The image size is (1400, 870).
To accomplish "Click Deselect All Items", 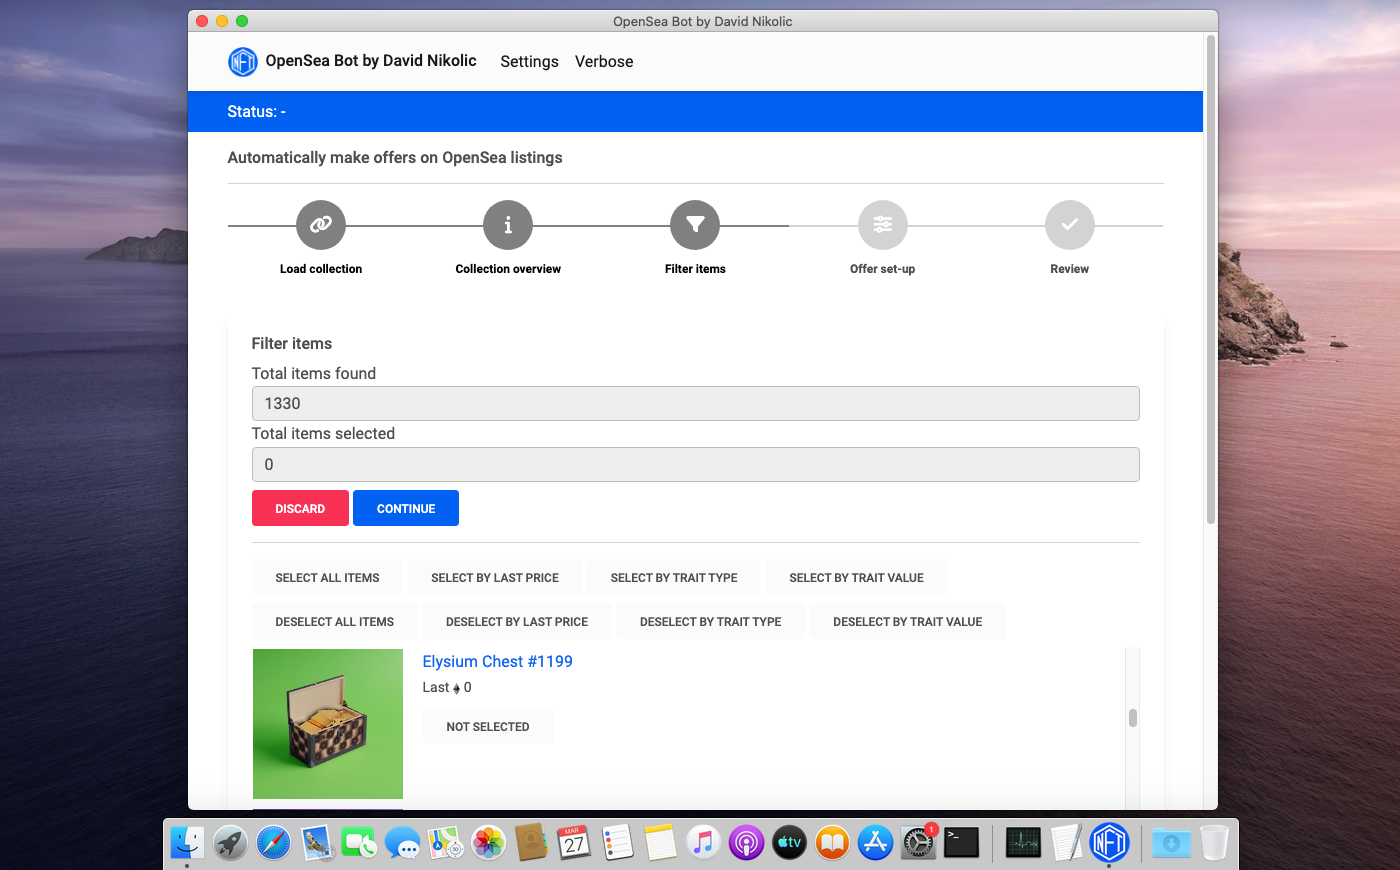I will (335, 622).
